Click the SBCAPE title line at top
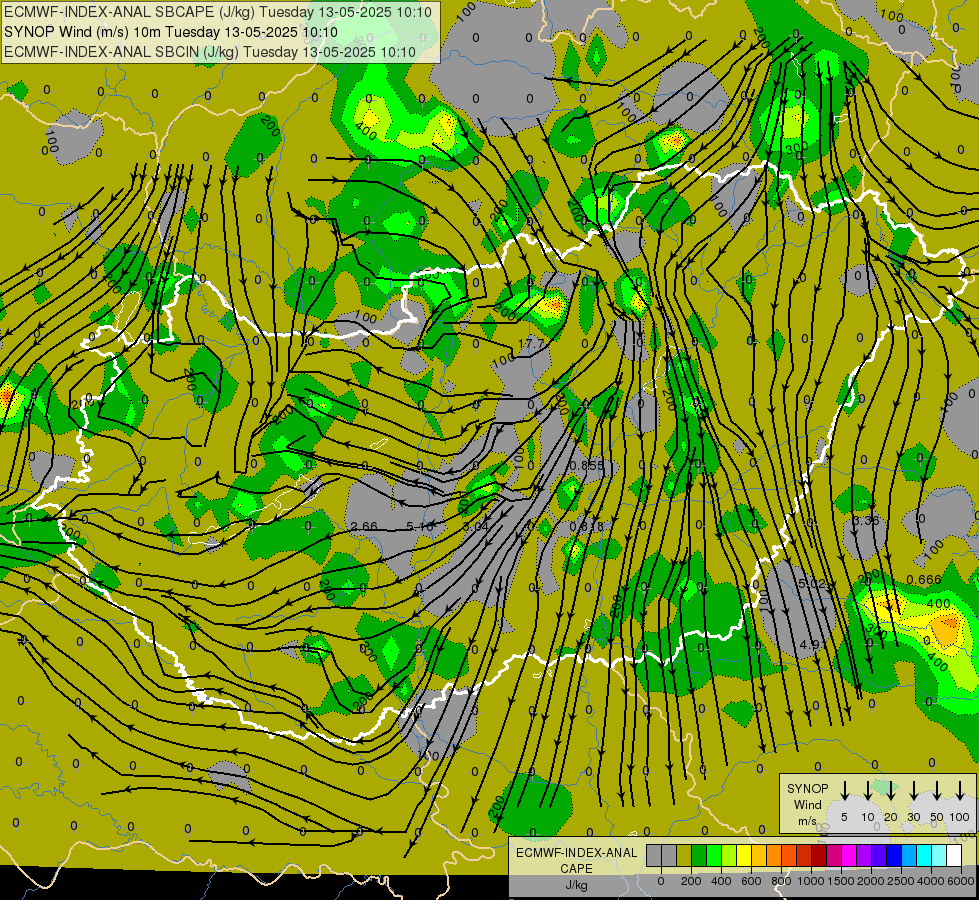 point(218,11)
